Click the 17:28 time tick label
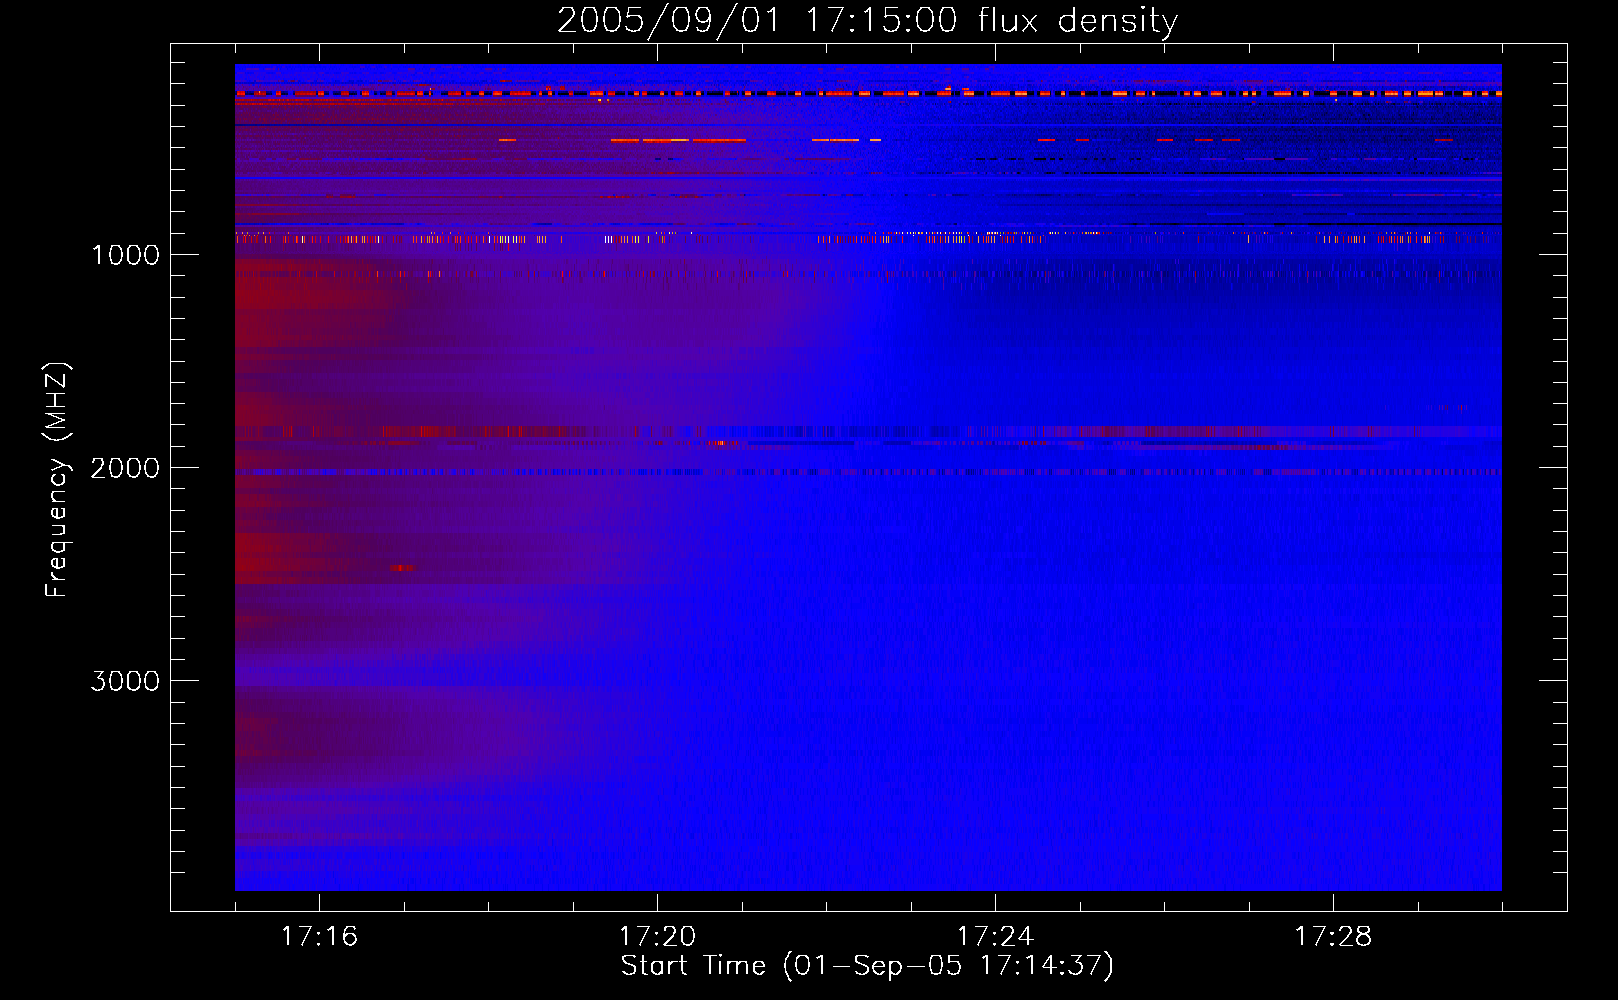Screen dimensions: 1618x1000 [x=1333, y=937]
